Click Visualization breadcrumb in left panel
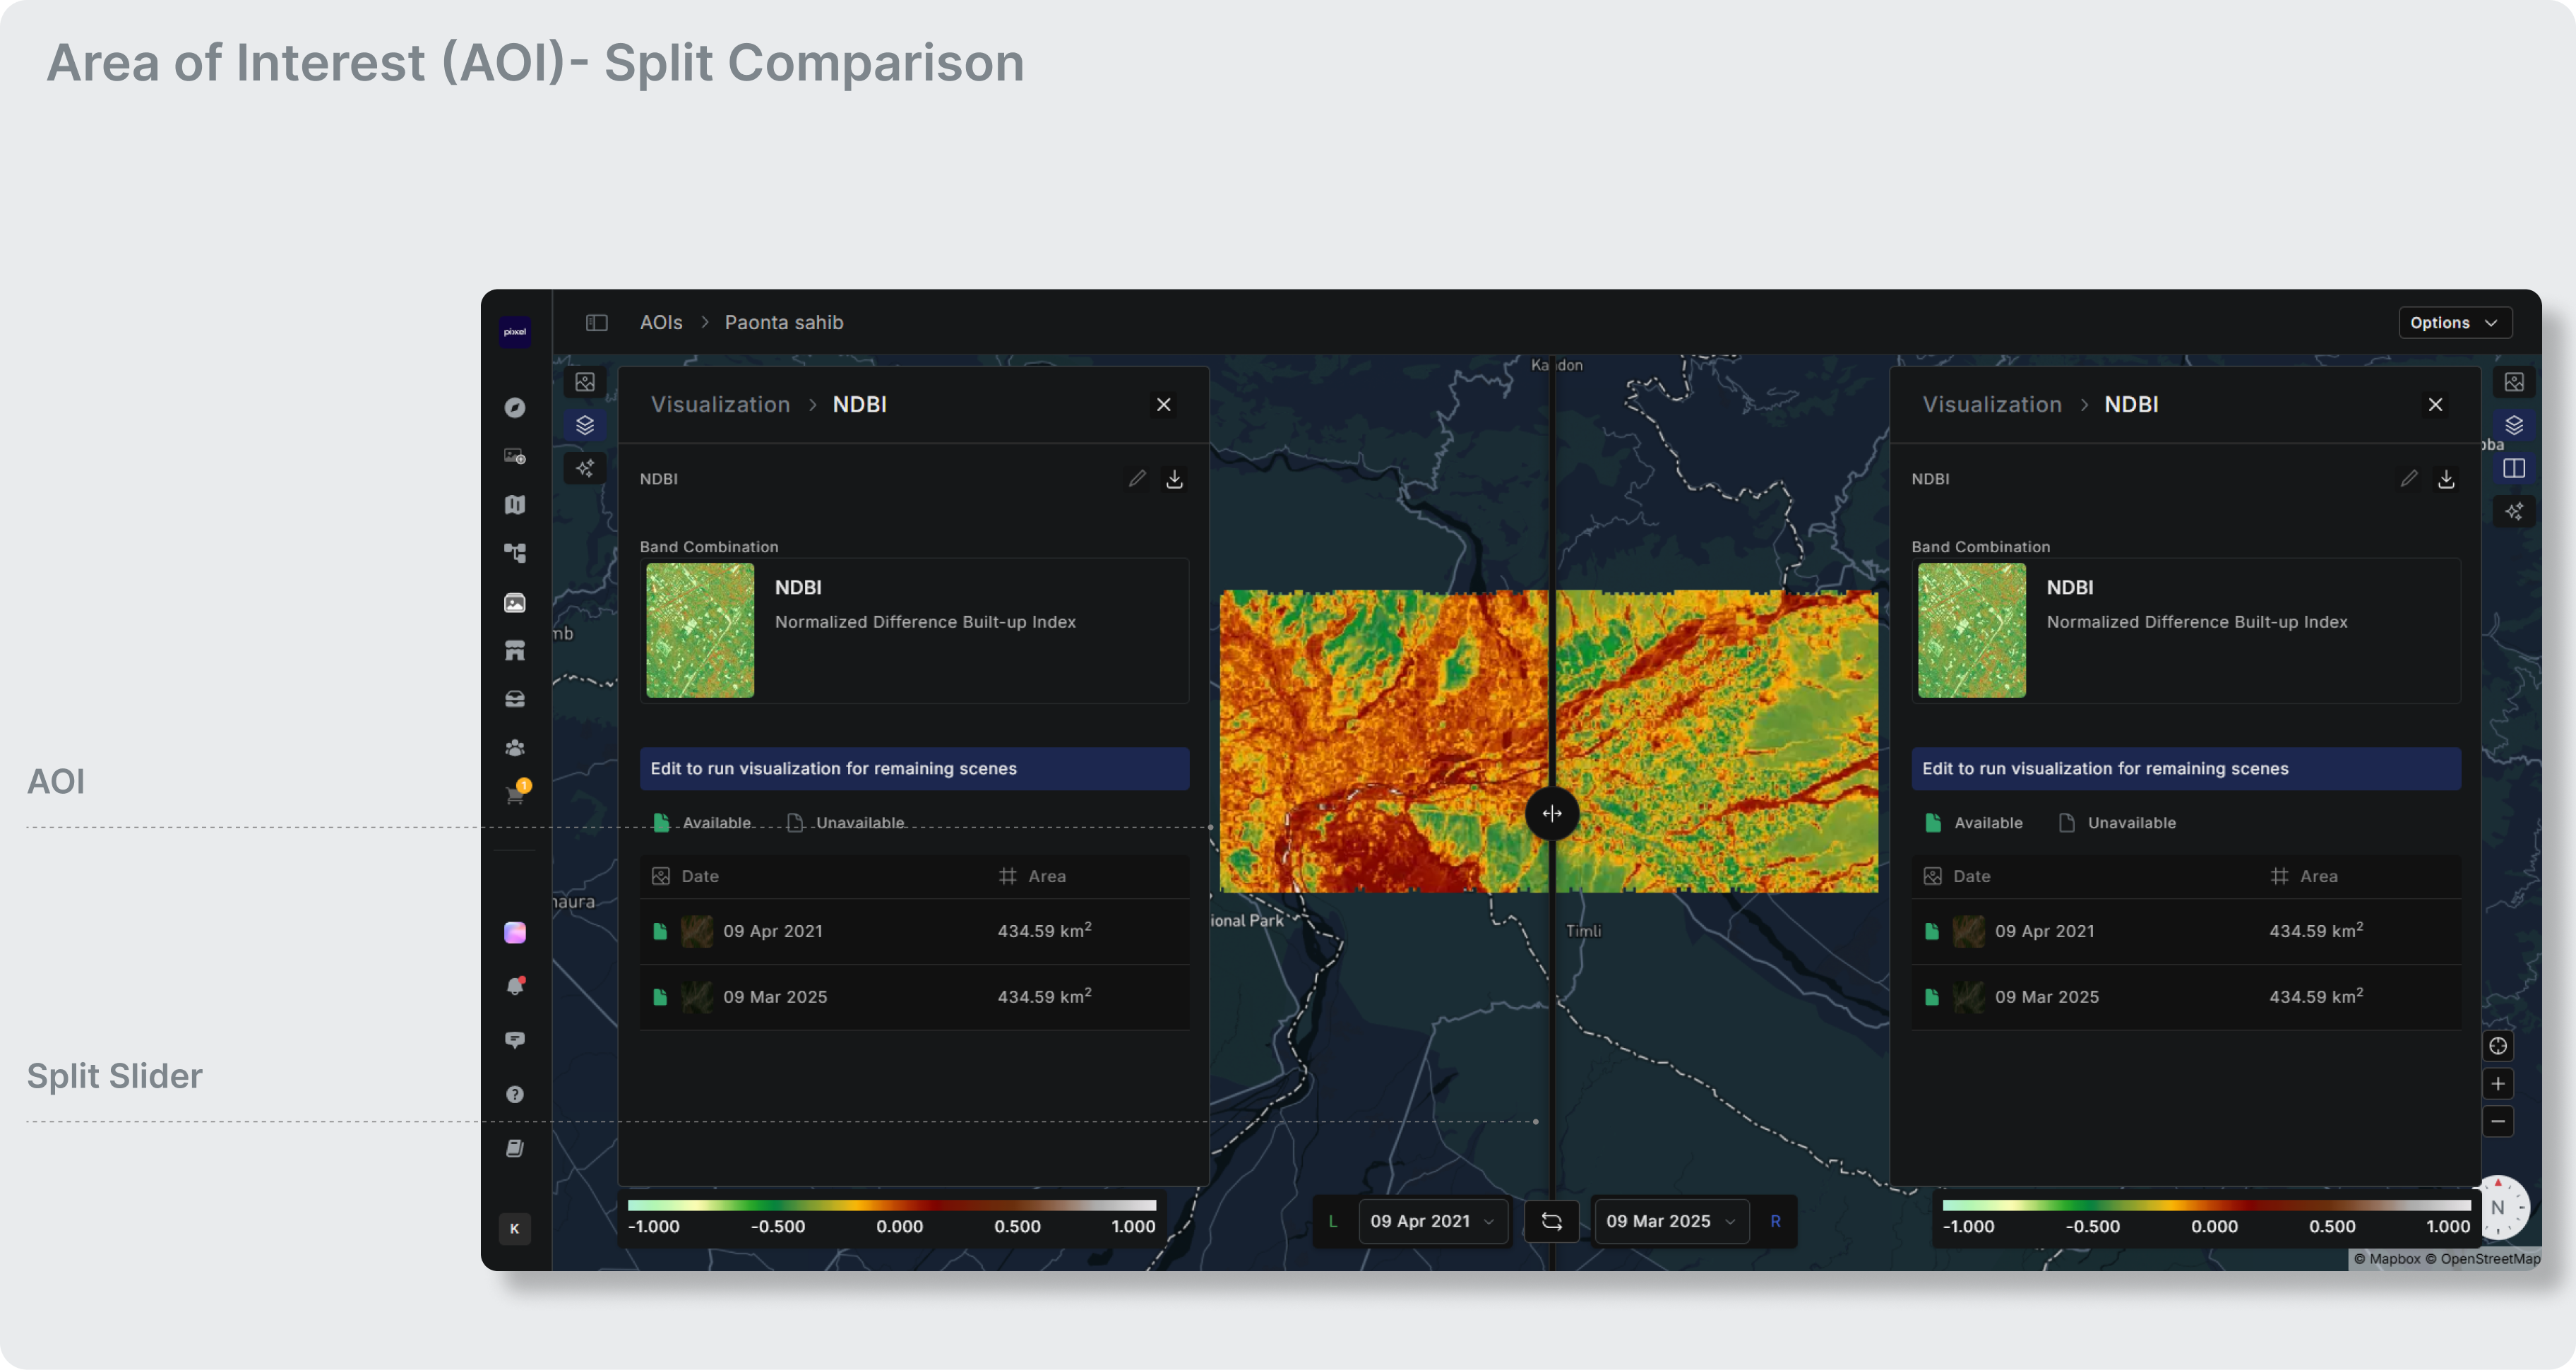 (720, 404)
